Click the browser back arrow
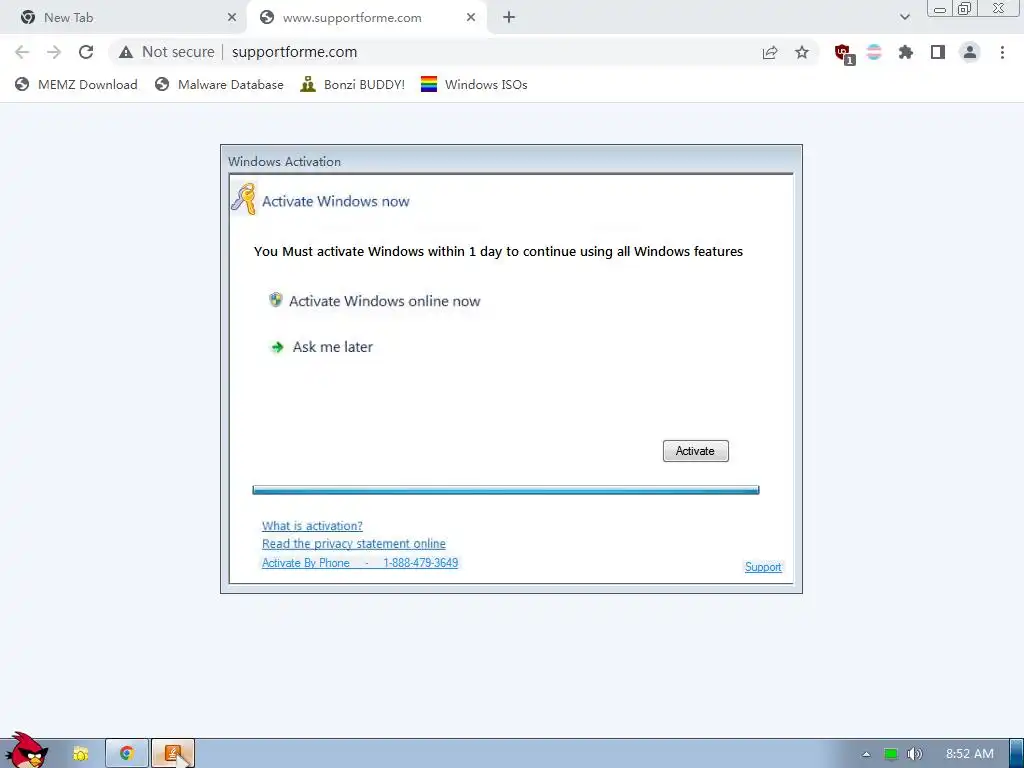This screenshot has width=1024, height=768. pyautogui.click(x=22, y=52)
